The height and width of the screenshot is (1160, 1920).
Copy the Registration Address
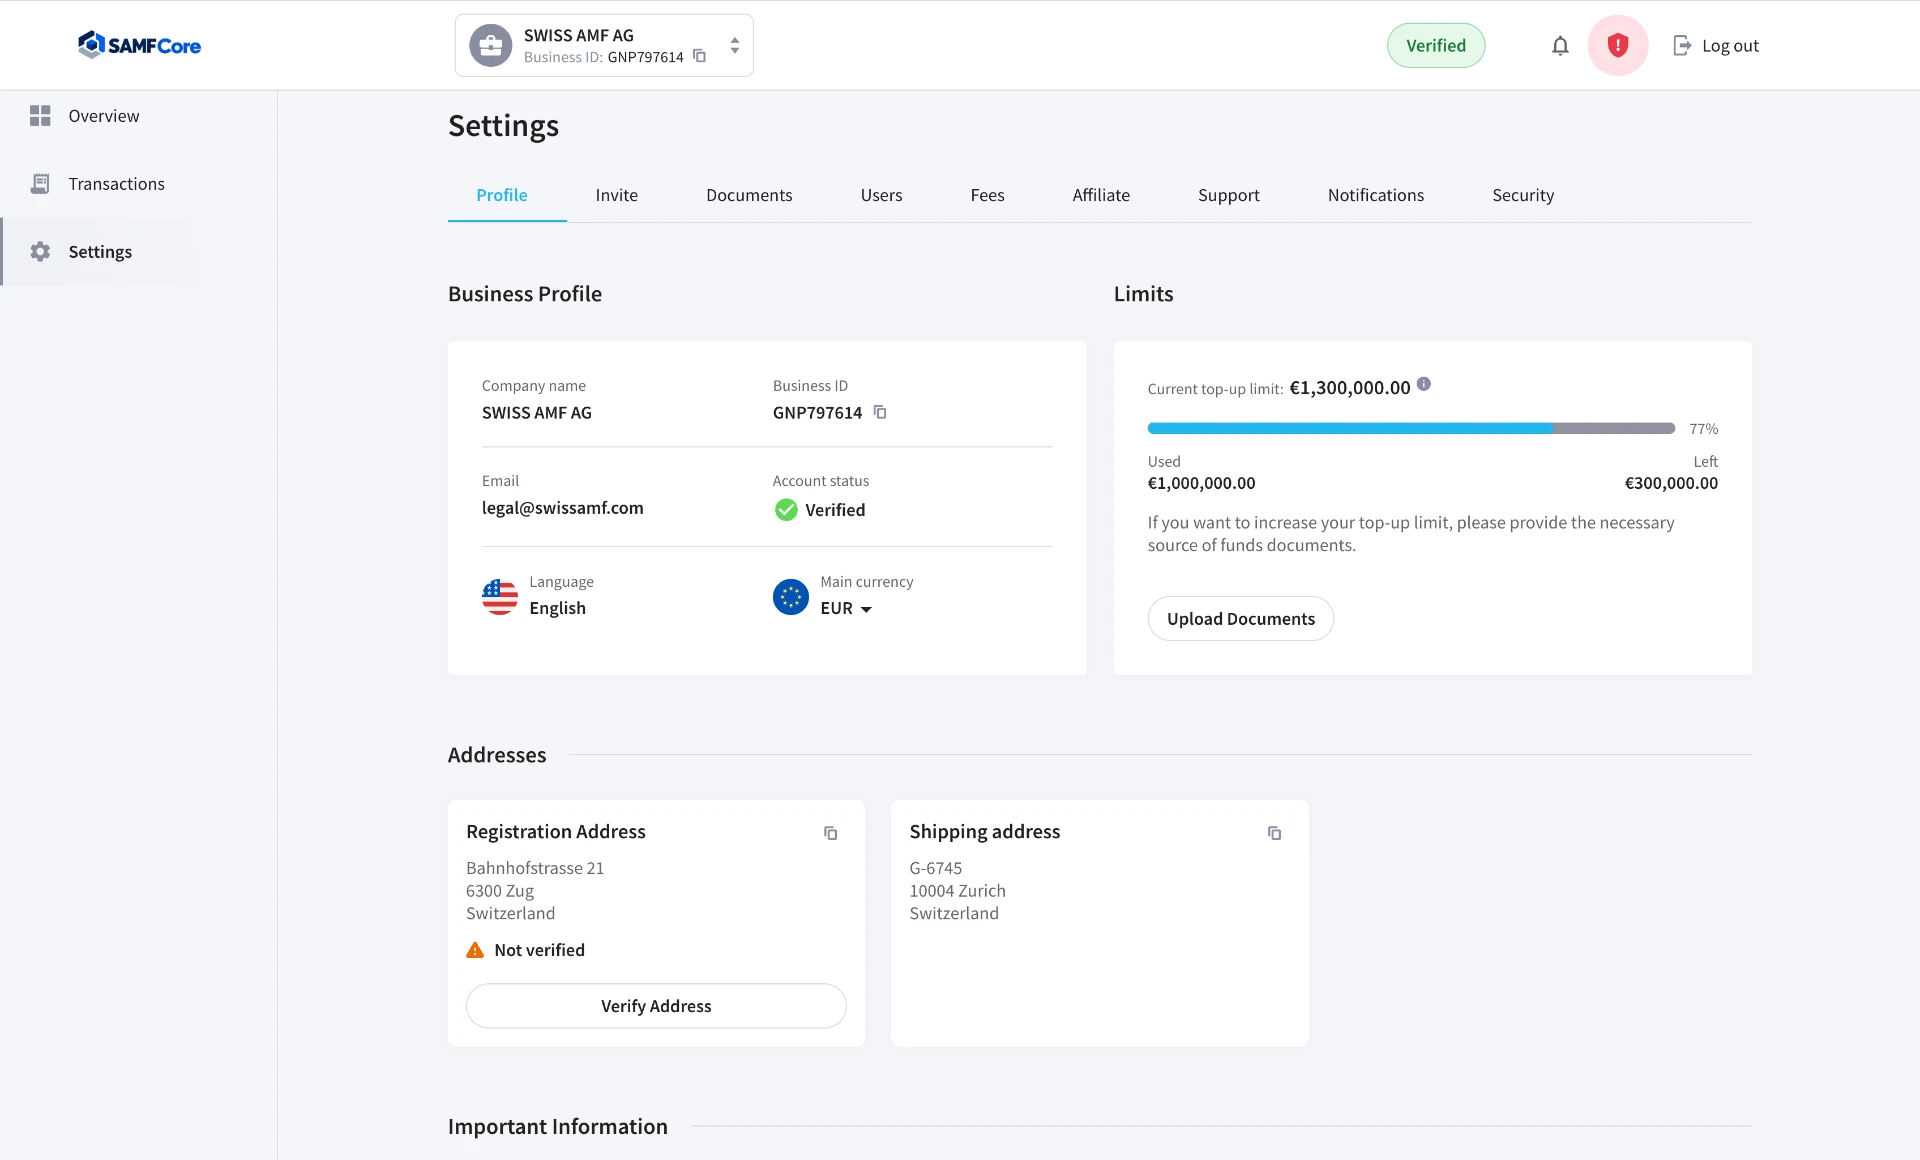[x=830, y=833]
